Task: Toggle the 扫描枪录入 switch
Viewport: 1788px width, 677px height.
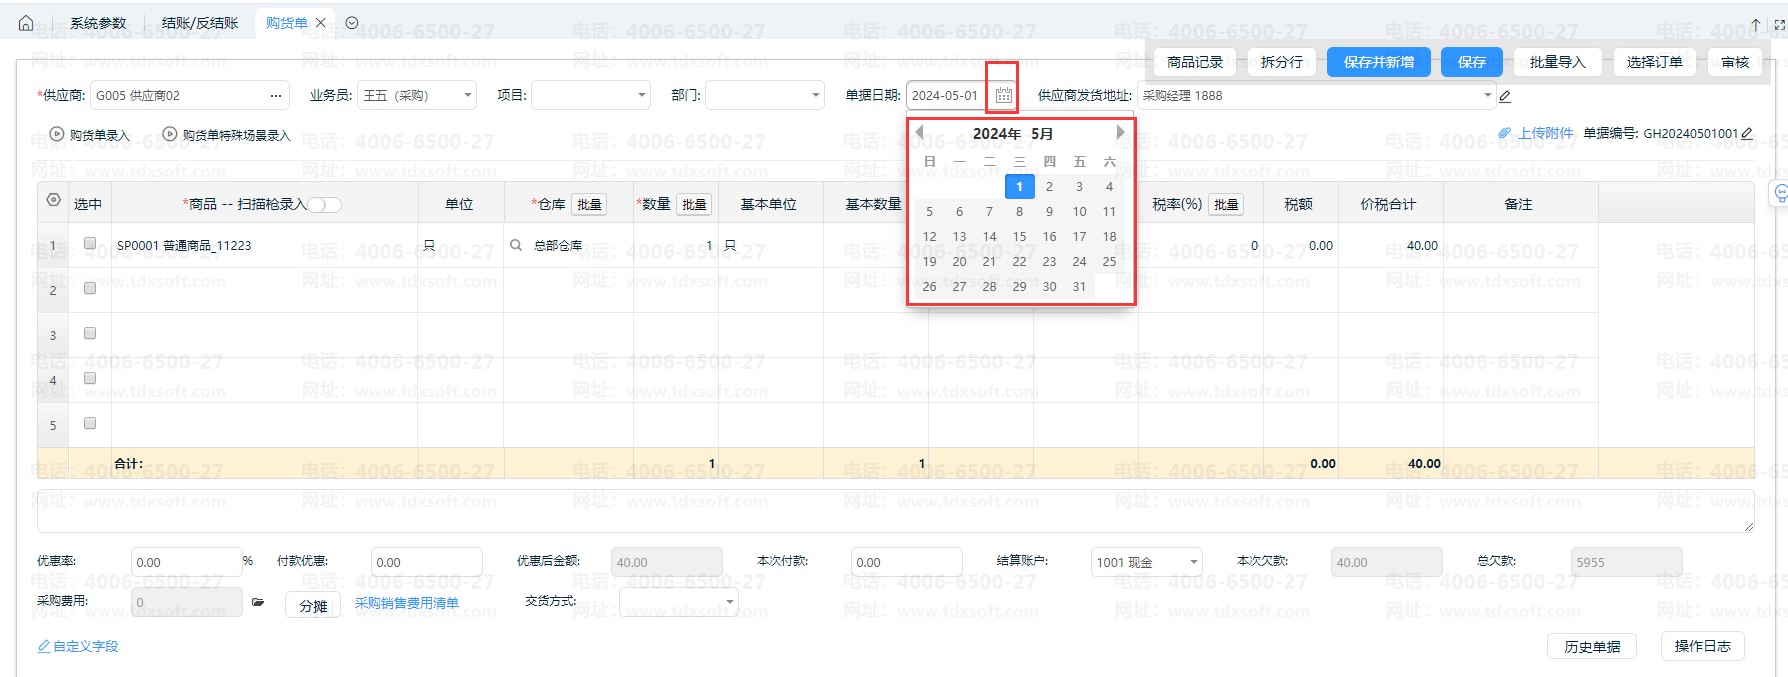Action: [x=325, y=205]
